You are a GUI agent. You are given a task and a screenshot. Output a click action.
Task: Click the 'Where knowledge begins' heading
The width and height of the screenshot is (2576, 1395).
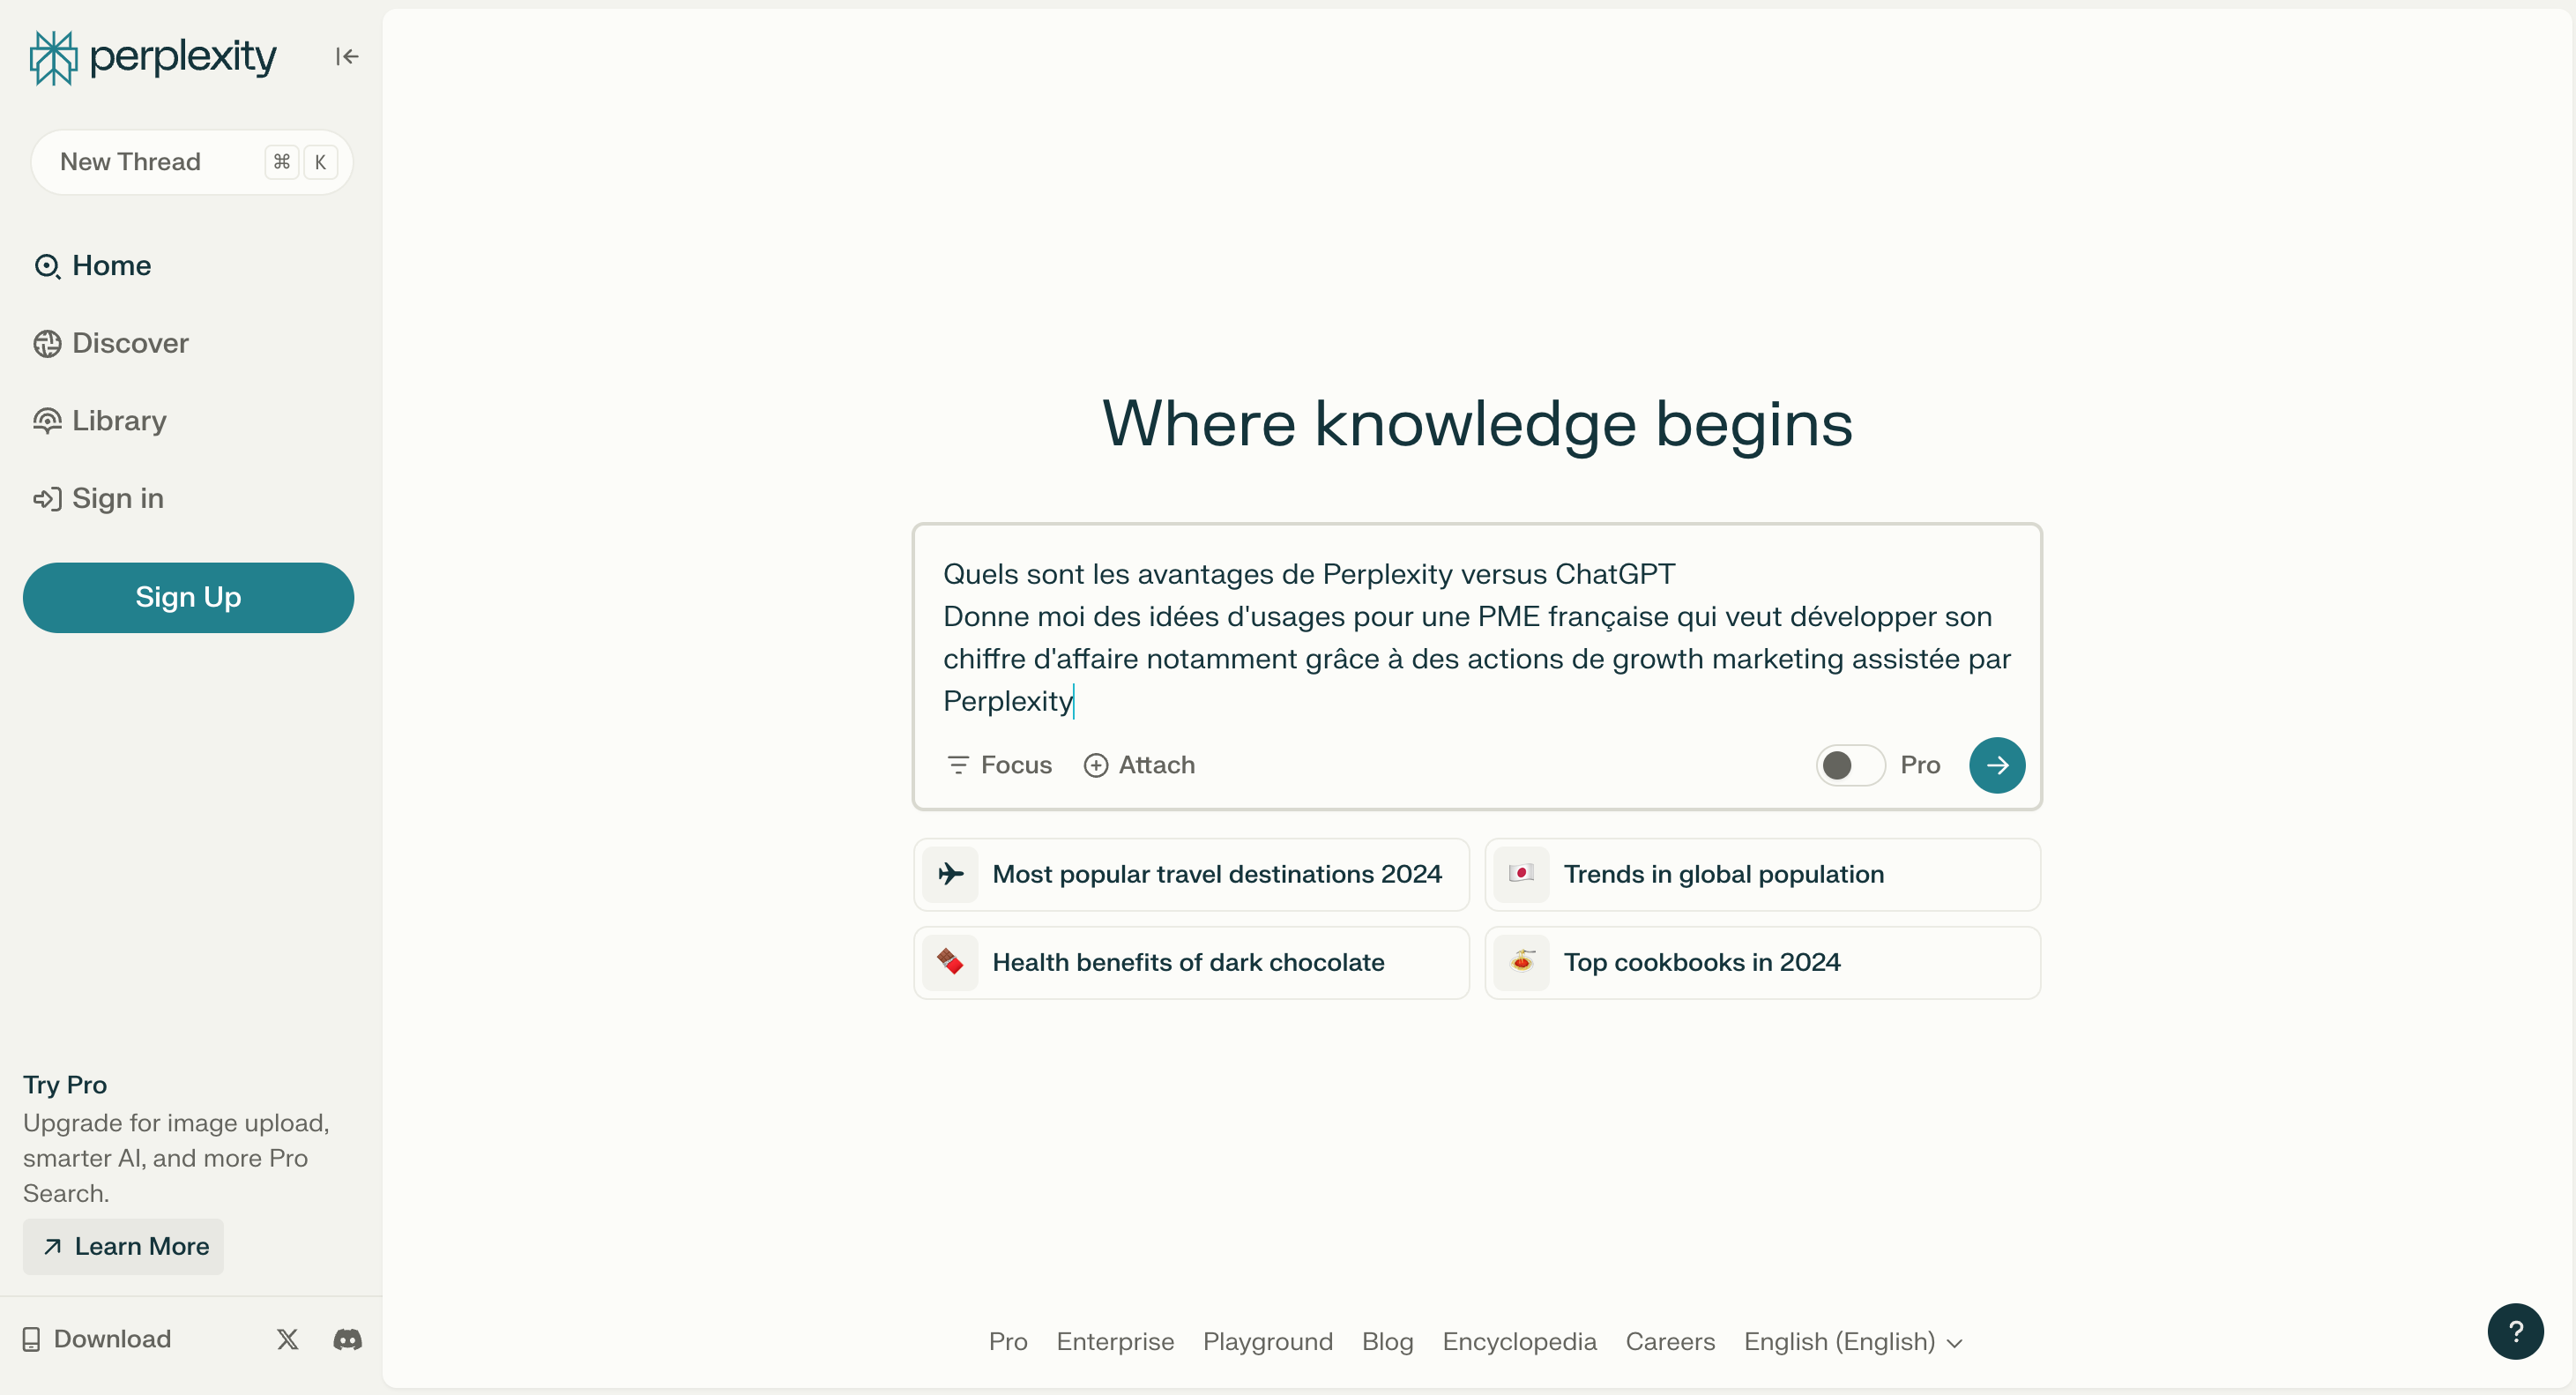(1477, 424)
